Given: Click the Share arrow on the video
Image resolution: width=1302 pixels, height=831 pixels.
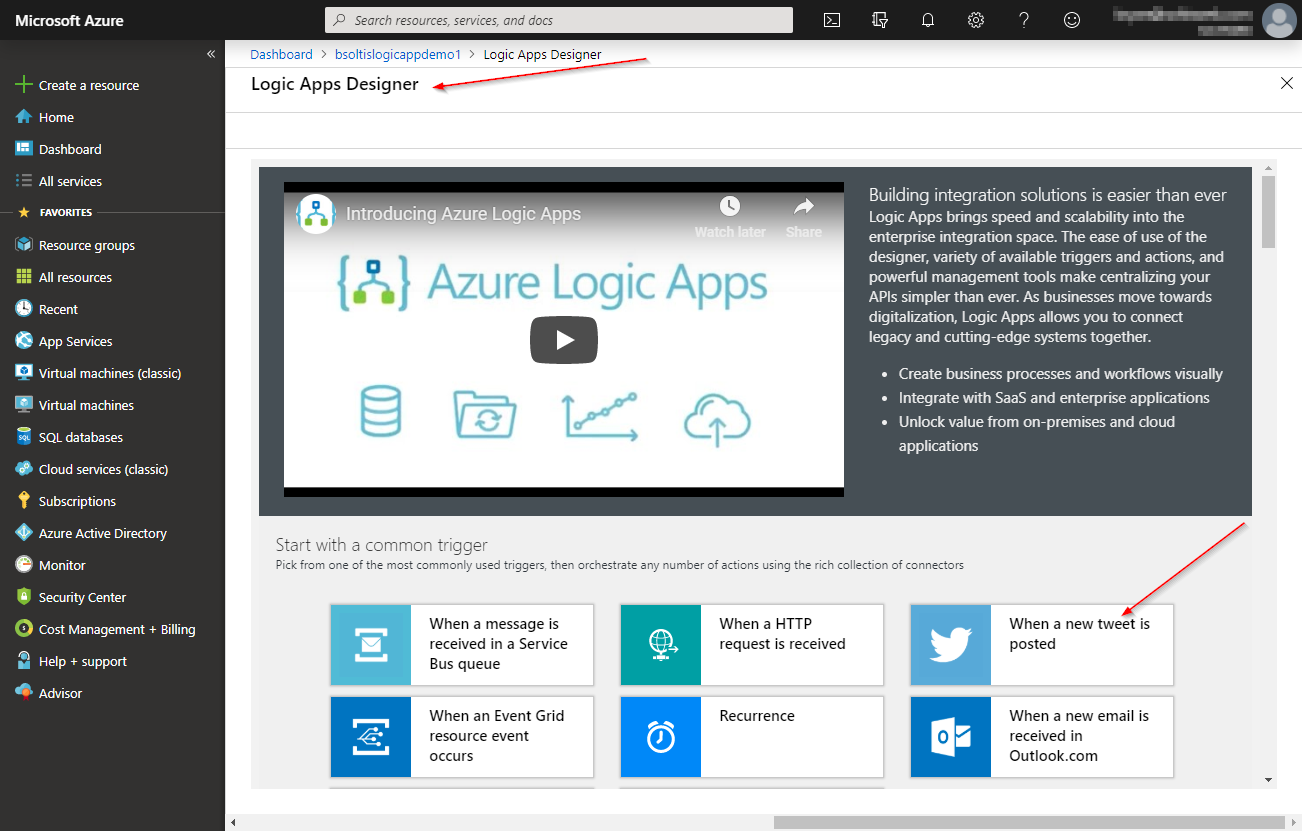Looking at the screenshot, I should pos(803,217).
